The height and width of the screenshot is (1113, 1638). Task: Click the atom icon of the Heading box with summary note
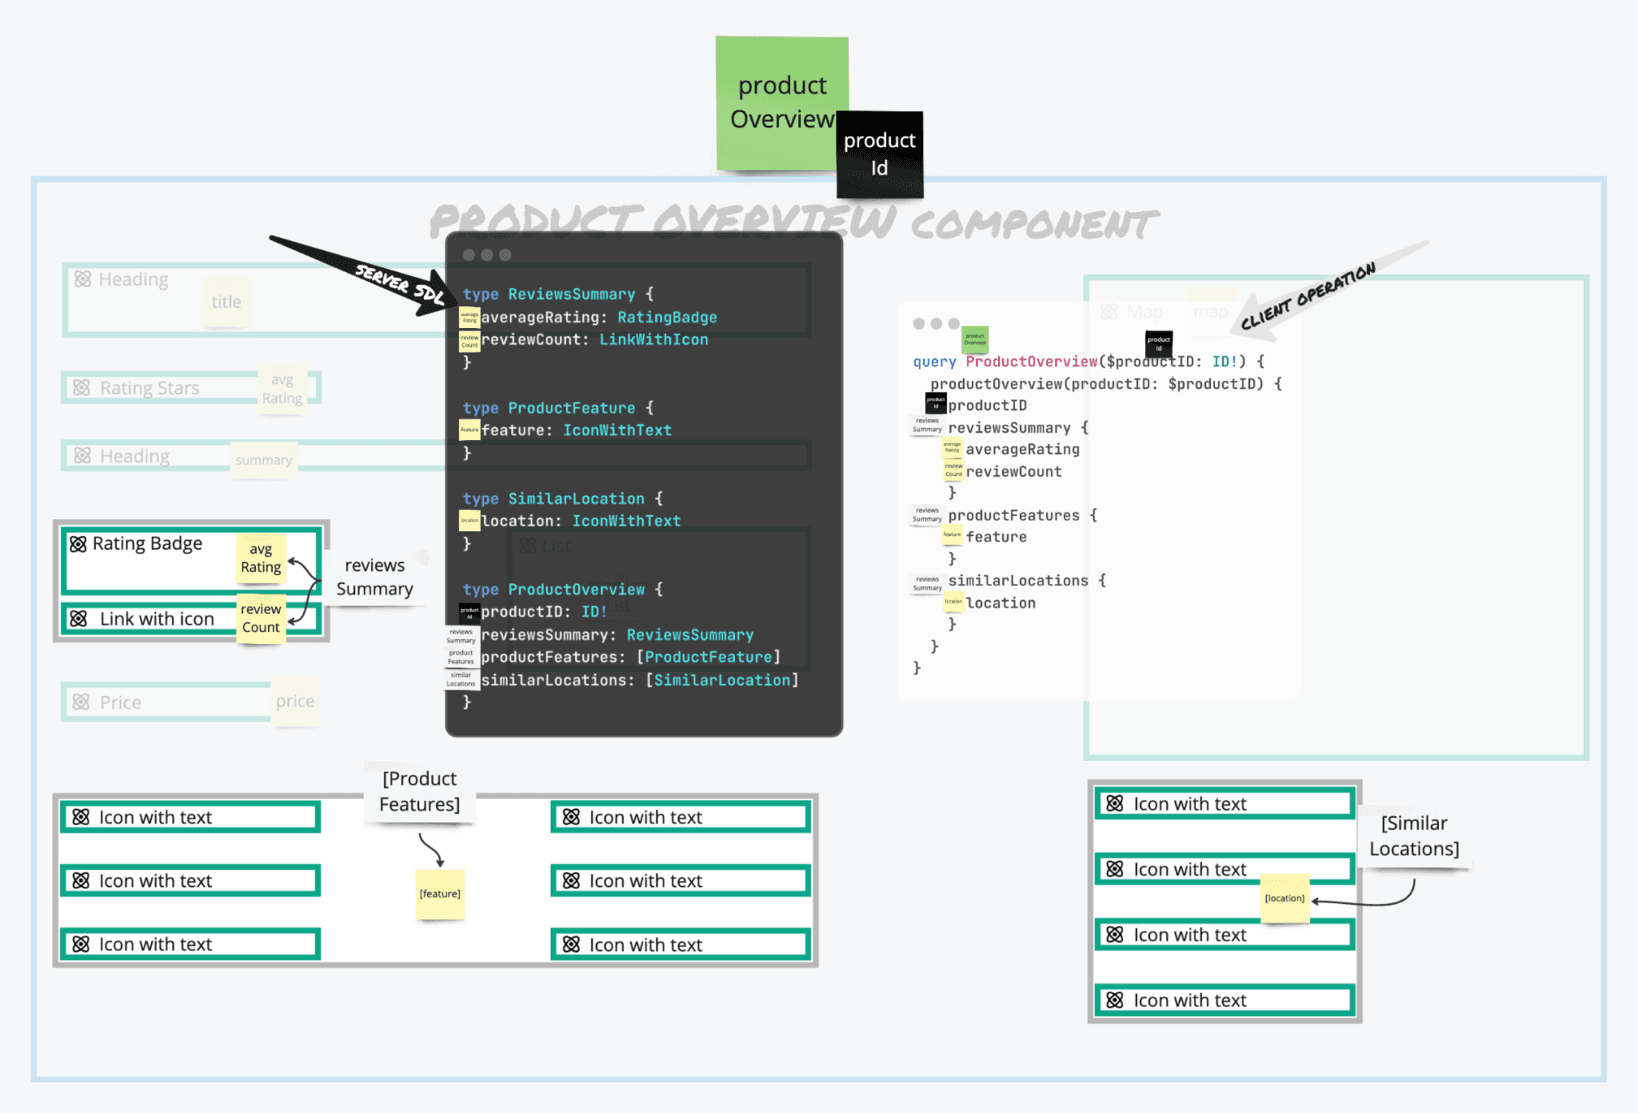[83, 456]
